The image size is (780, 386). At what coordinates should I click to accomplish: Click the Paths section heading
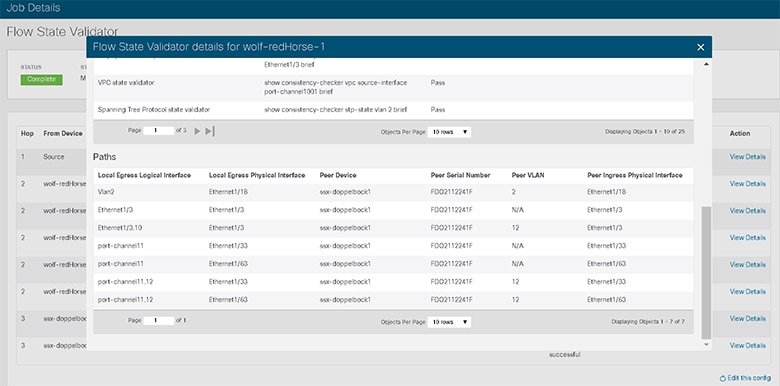(x=104, y=157)
